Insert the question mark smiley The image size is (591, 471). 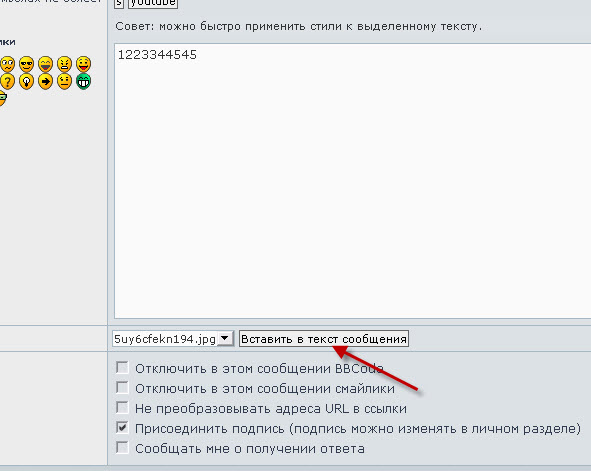(7, 81)
